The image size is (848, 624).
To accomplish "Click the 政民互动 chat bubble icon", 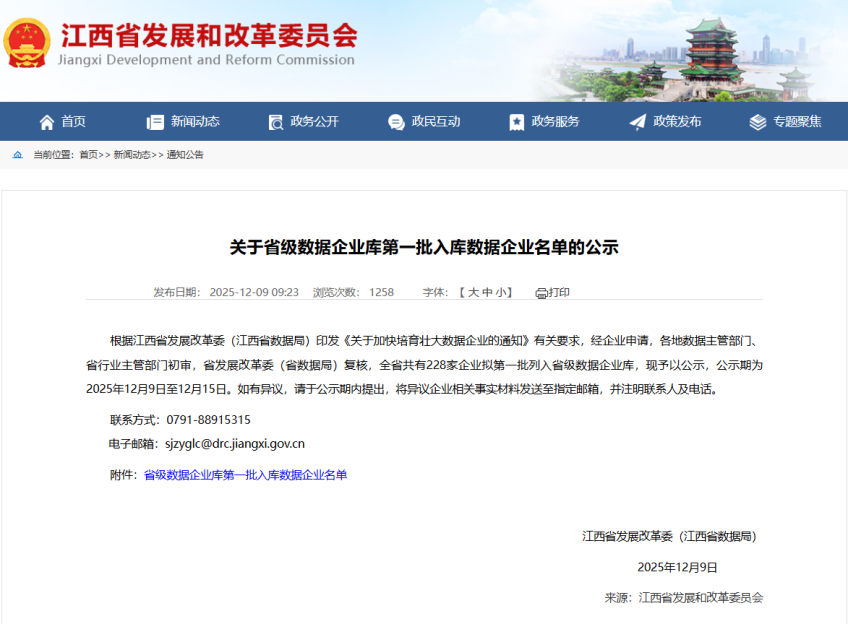I will pyautogui.click(x=396, y=122).
